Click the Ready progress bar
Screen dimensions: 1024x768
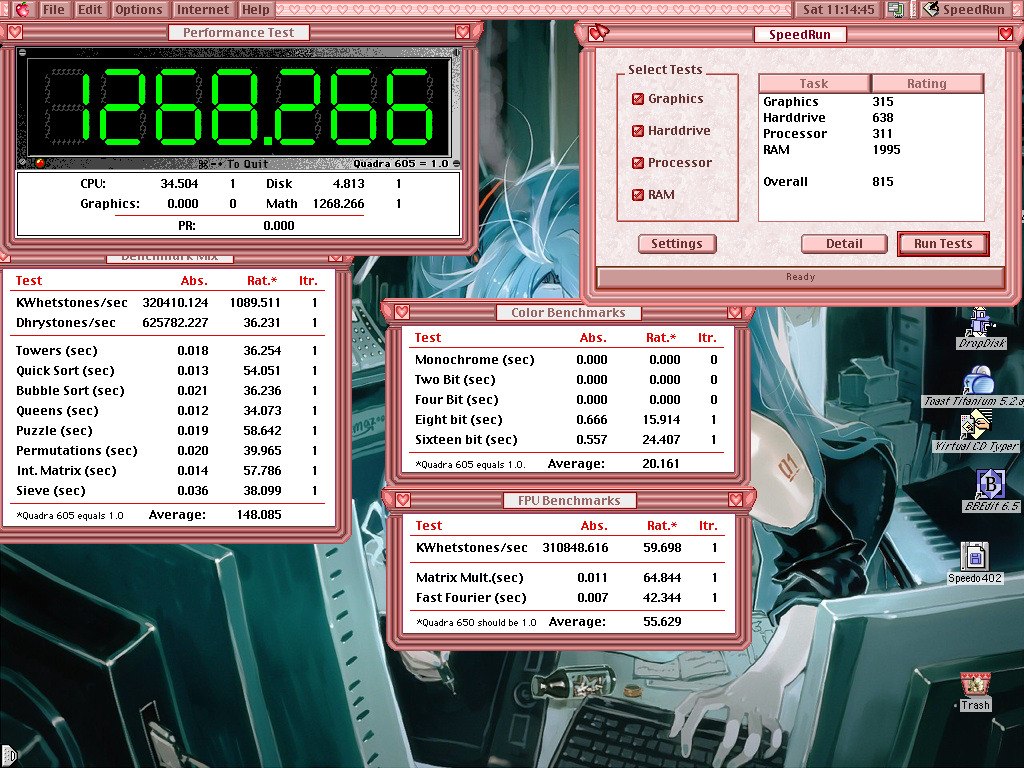click(x=800, y=277)
